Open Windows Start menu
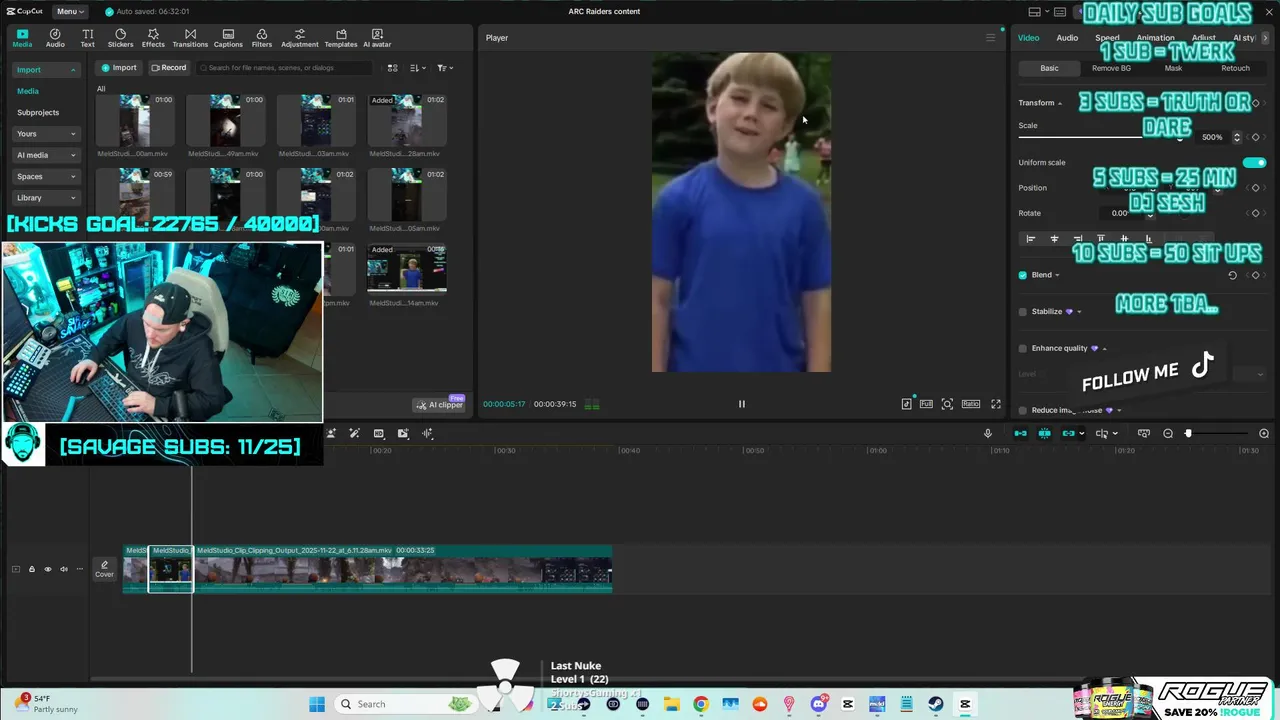This screenshot has height=720, width=1280. [x=317, y=704]
